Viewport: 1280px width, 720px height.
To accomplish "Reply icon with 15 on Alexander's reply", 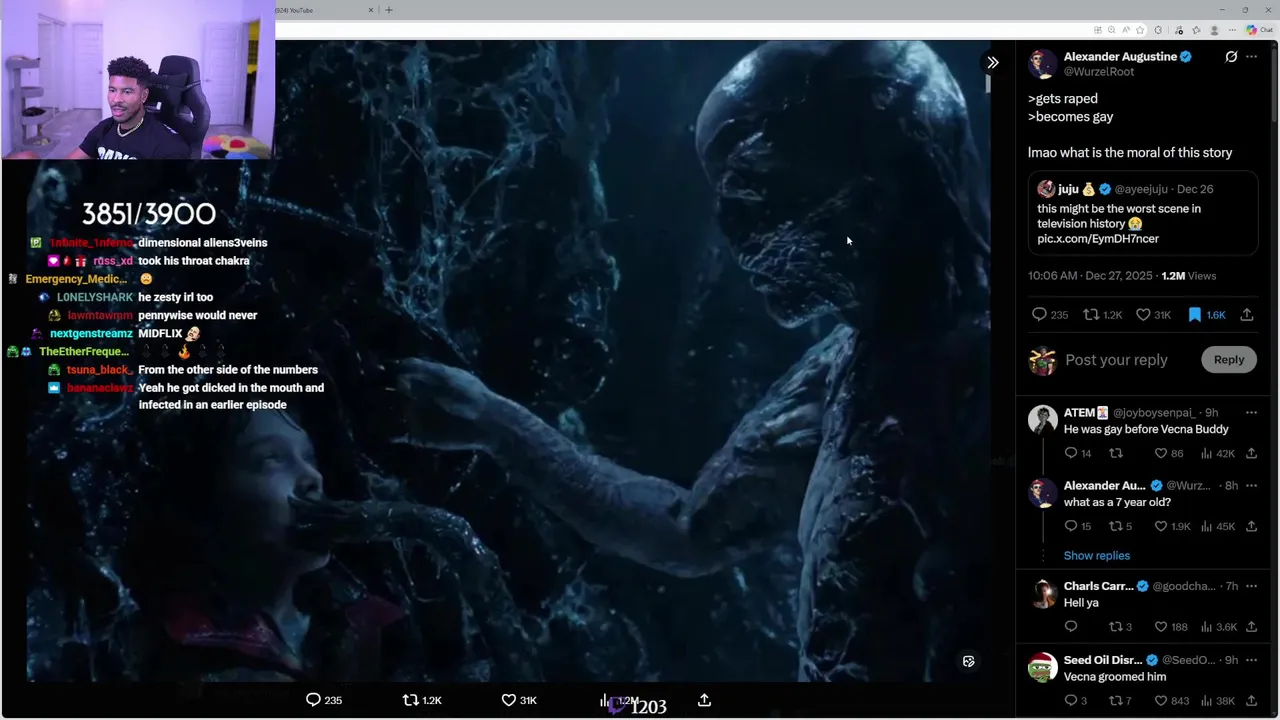I will coord(1078,526).
